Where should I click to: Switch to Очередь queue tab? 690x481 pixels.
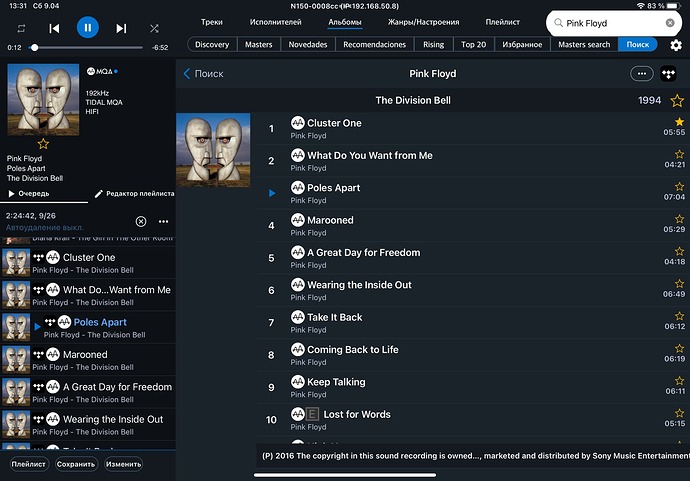pyautogui.click(x=29, y=194)
